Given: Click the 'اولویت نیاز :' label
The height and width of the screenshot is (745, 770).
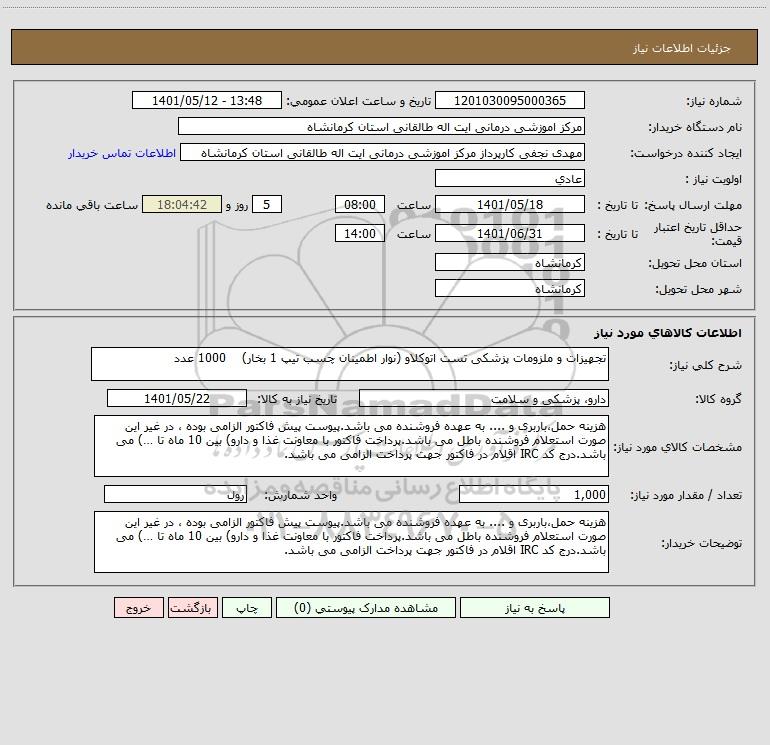Looking at the screenshot, I should (714, 180).
